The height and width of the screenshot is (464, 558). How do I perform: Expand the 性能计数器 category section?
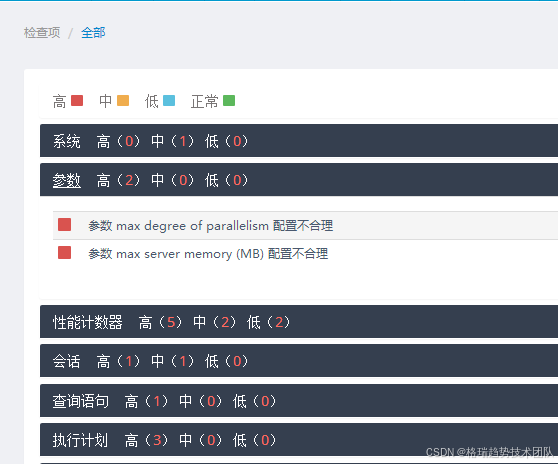point(299,322)
